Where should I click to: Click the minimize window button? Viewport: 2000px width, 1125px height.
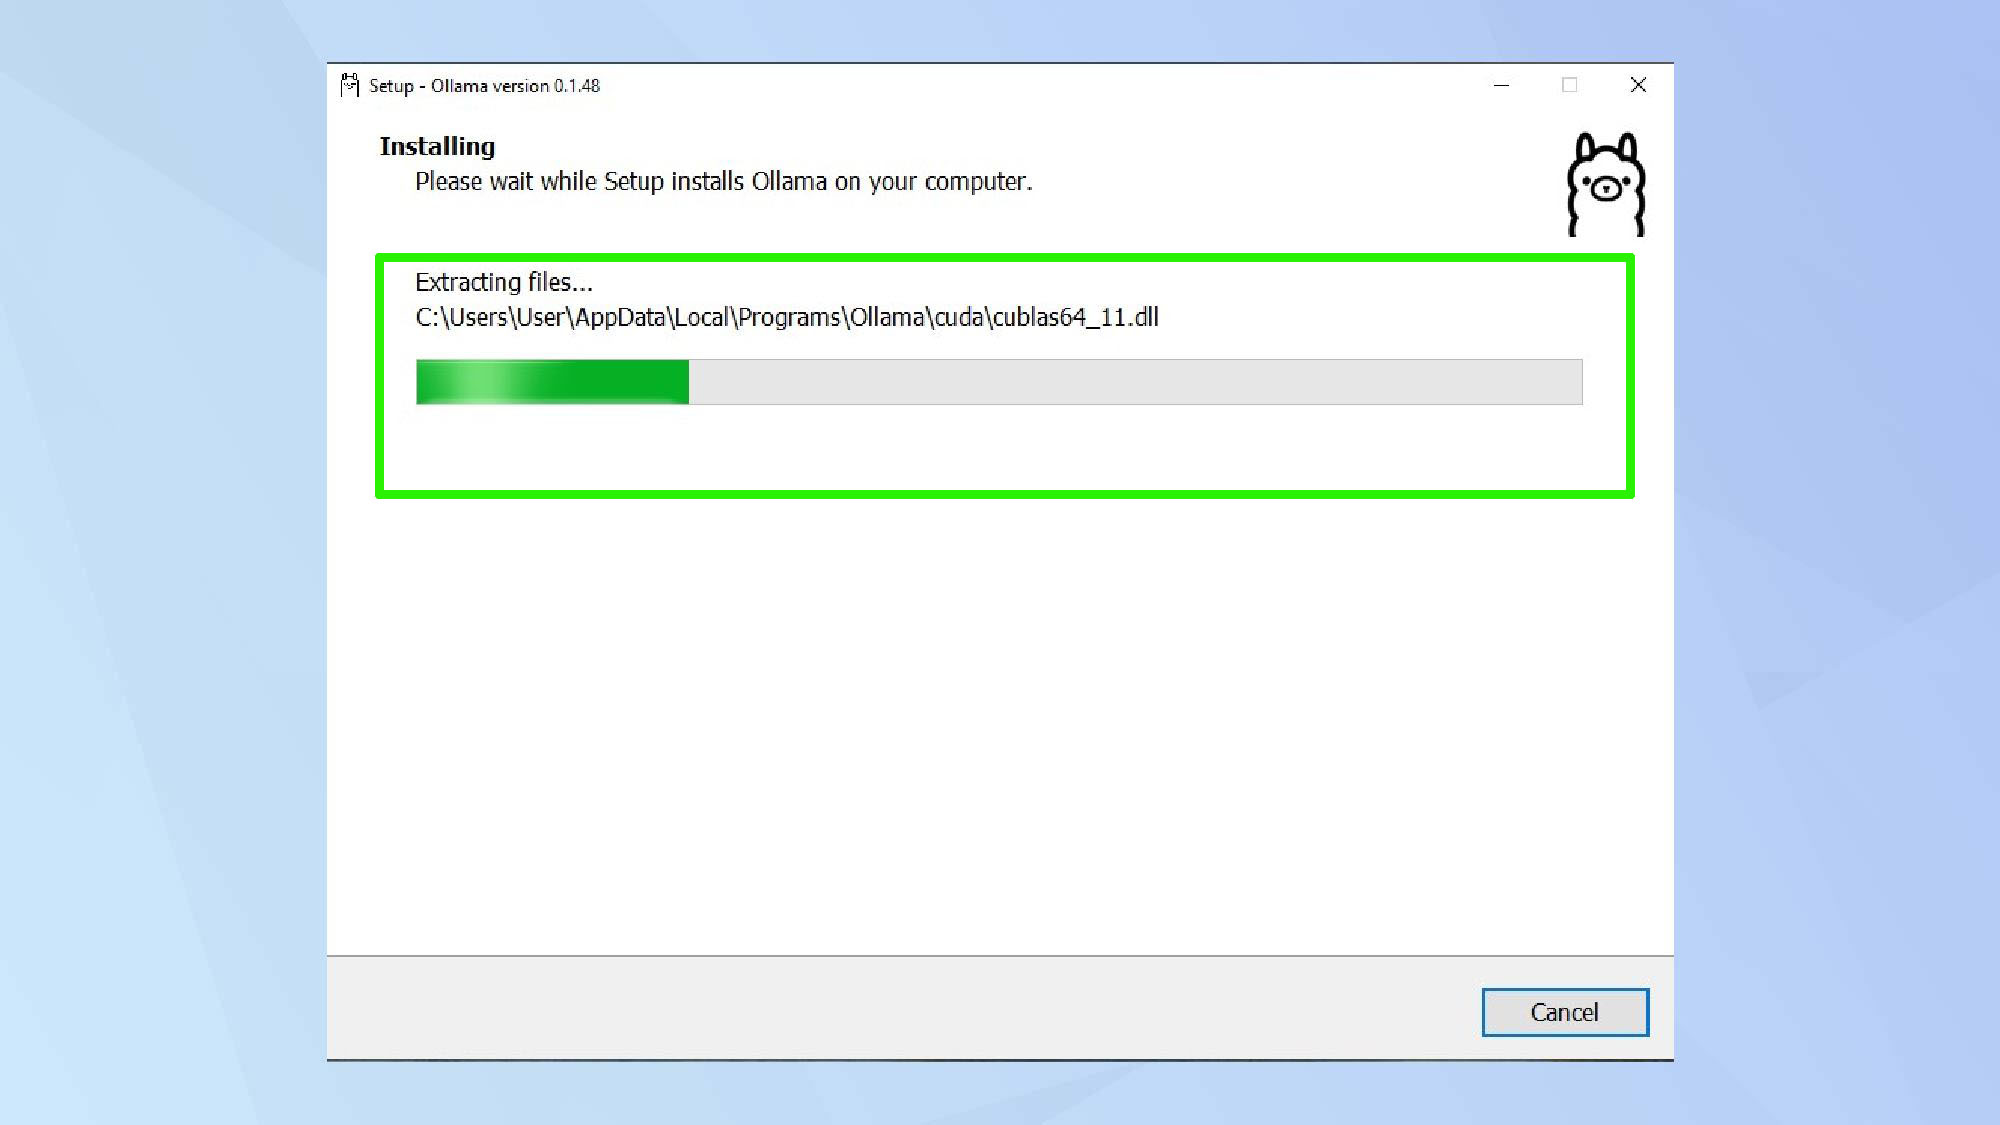coord(1501,85)
